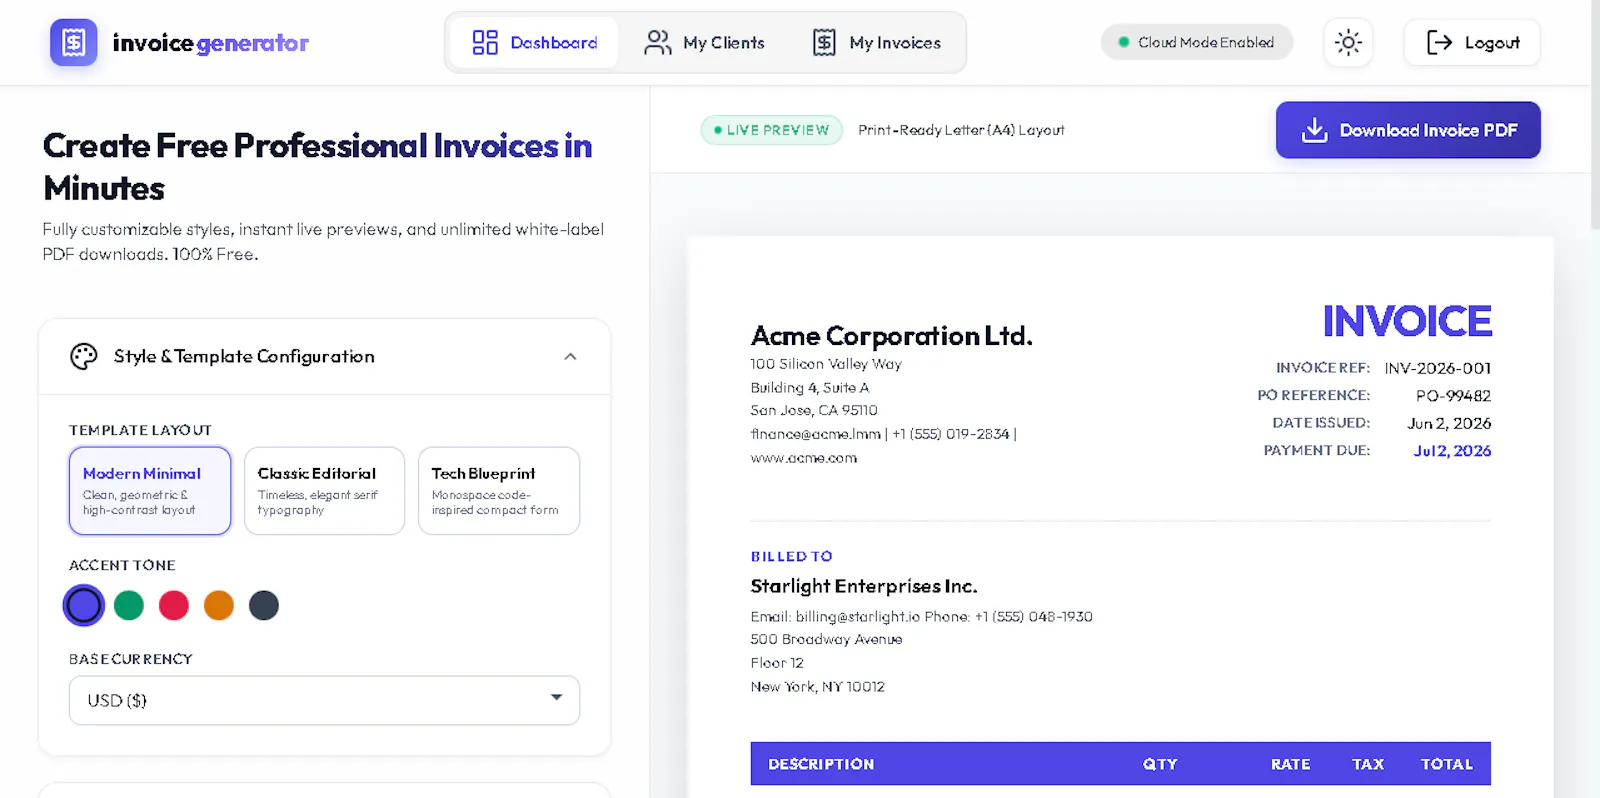1600x798 pixels.
Task: Click the www.acme.com text
Action: (804, 458)
